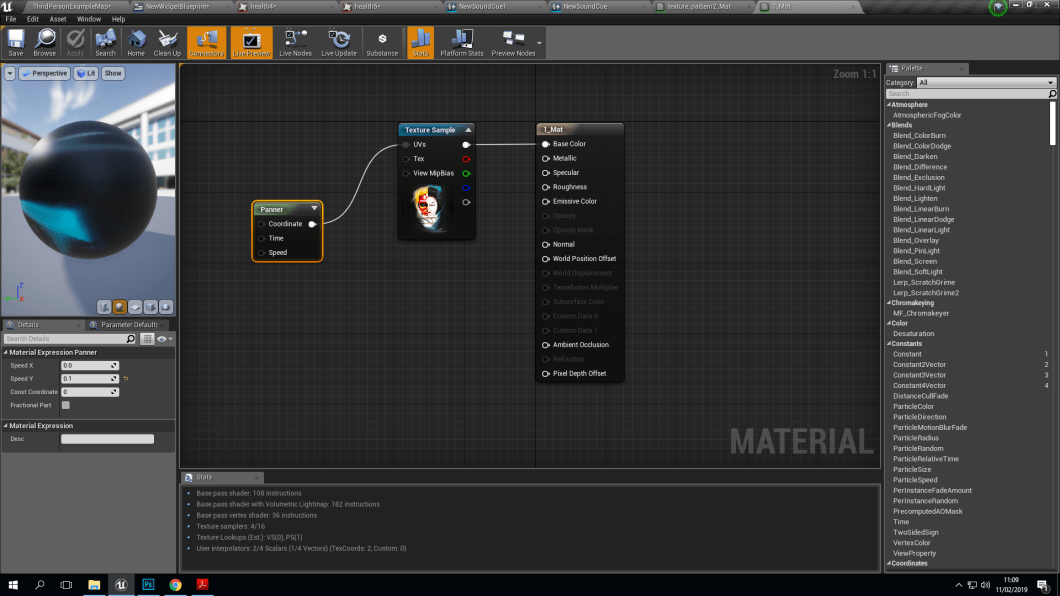Screen dimensions: 1060x596
Task: Run Clean Up on the graph
Action: pos(166,42)
